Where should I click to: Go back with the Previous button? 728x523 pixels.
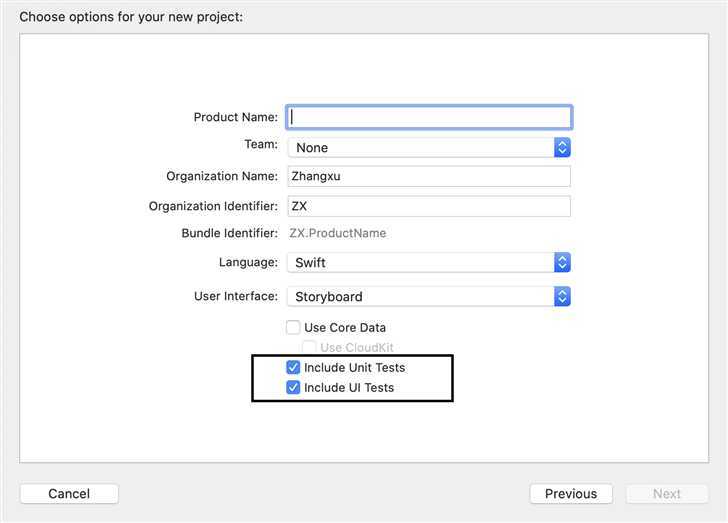coord(570,493)
